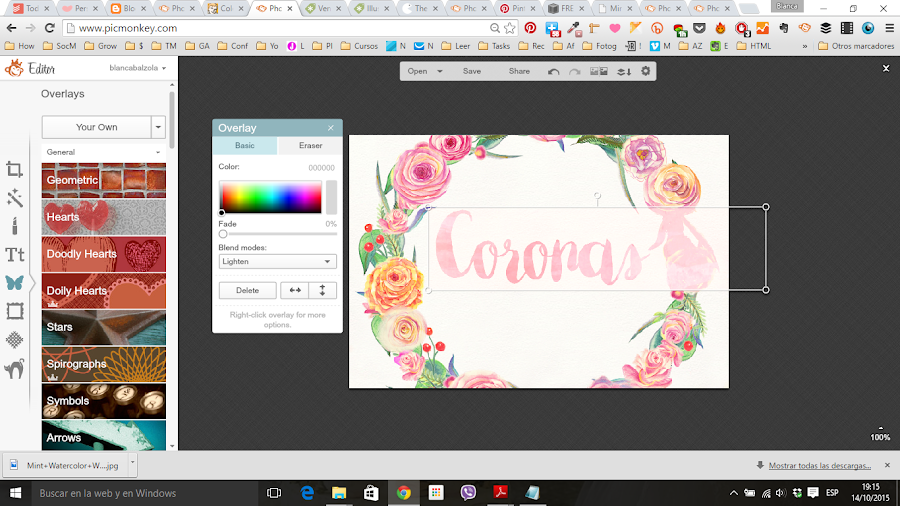Click the gray color preview swatch
The width and height of the screenshot is (900, 506).
331,197
